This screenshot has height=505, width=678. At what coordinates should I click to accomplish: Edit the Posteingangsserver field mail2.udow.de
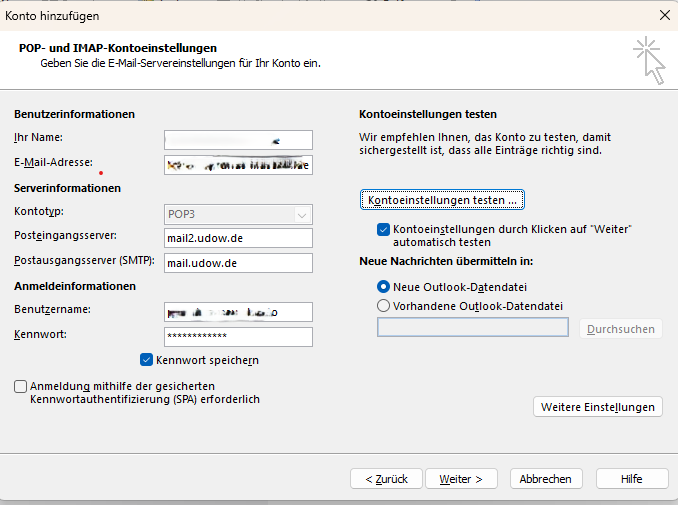pos(238,238)
